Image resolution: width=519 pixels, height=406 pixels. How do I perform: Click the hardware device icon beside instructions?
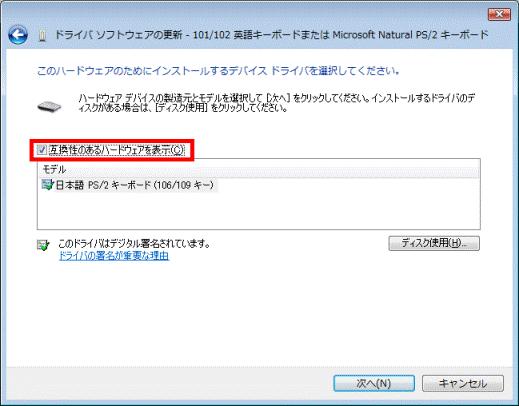[x=49, y=106]
